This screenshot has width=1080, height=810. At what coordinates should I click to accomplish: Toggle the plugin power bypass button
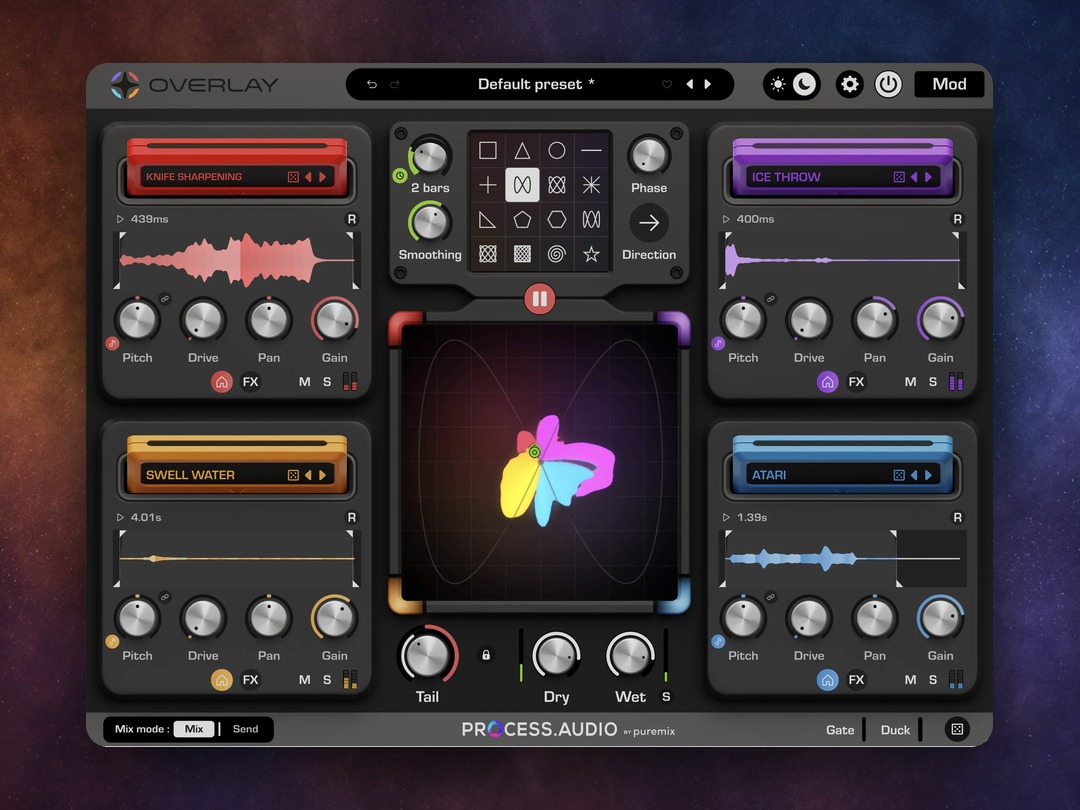888,85
